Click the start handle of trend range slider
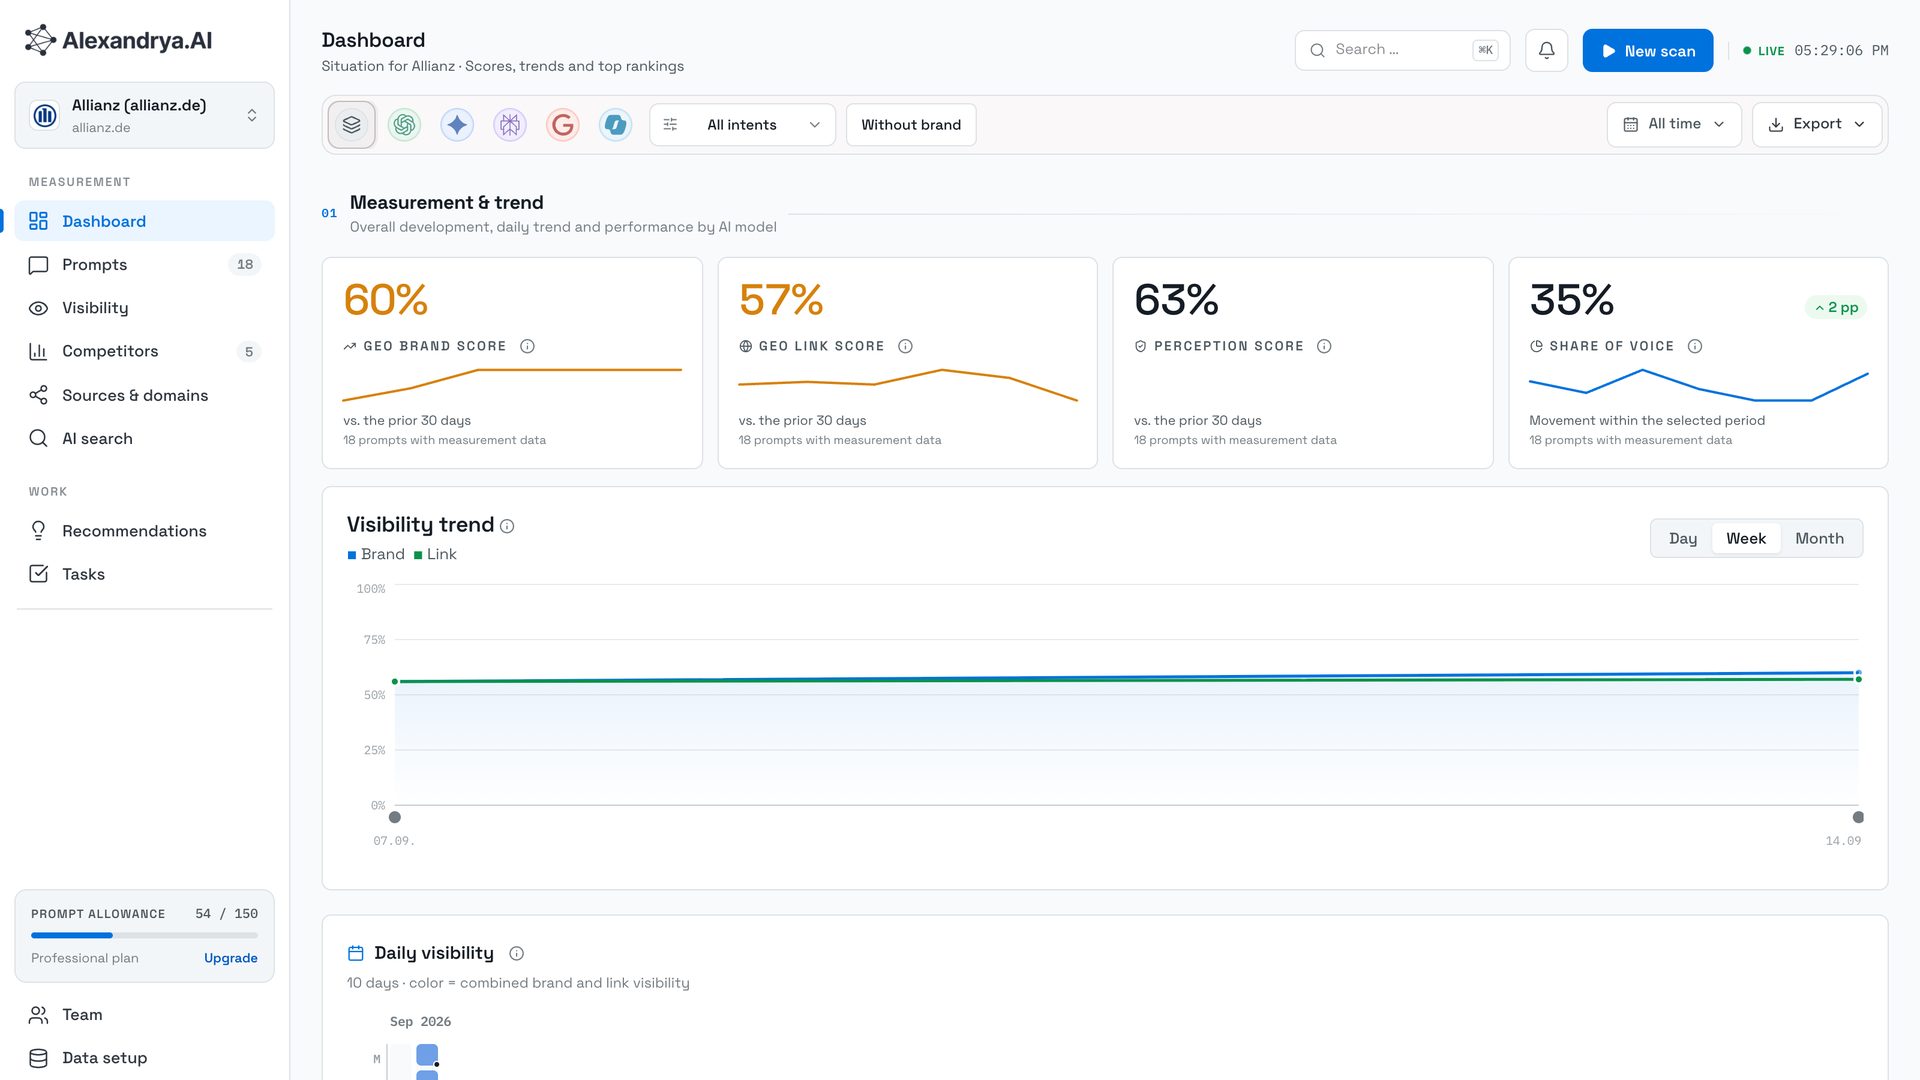Screen dimensions: 1920x1080 point(395,817)
